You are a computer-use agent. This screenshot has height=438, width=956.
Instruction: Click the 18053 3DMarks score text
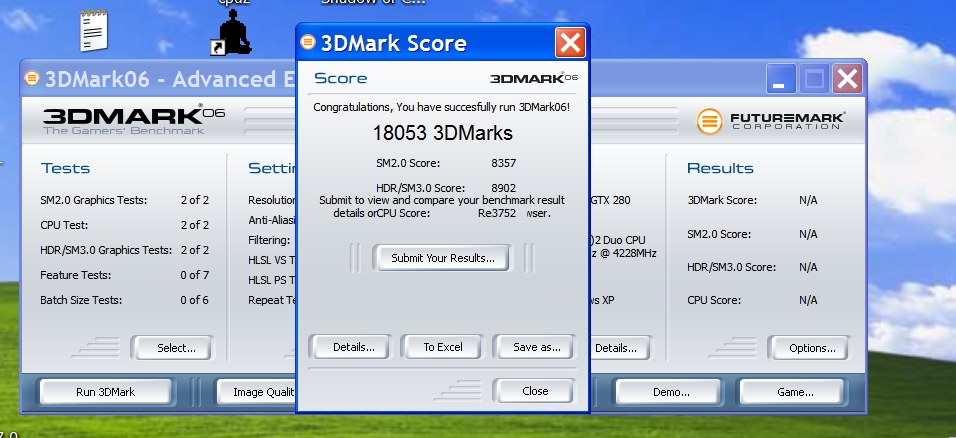[443, 134]
